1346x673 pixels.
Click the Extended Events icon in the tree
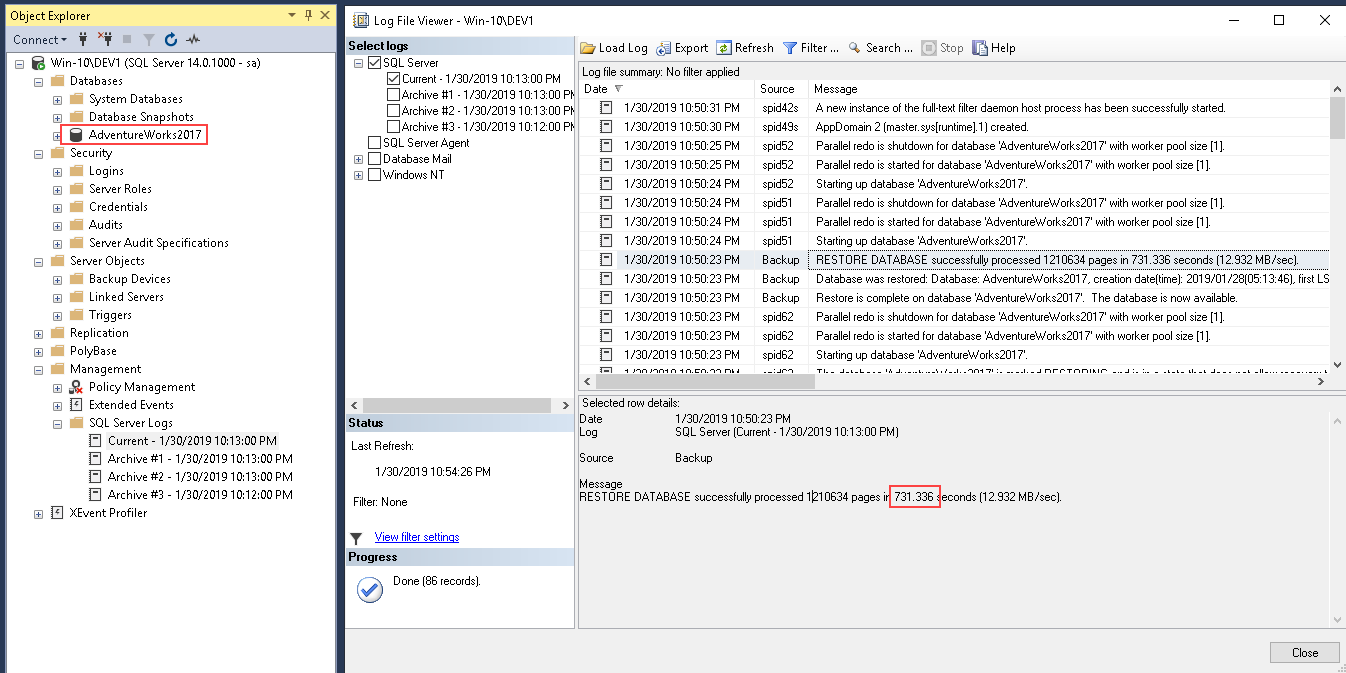coord(76,405)
